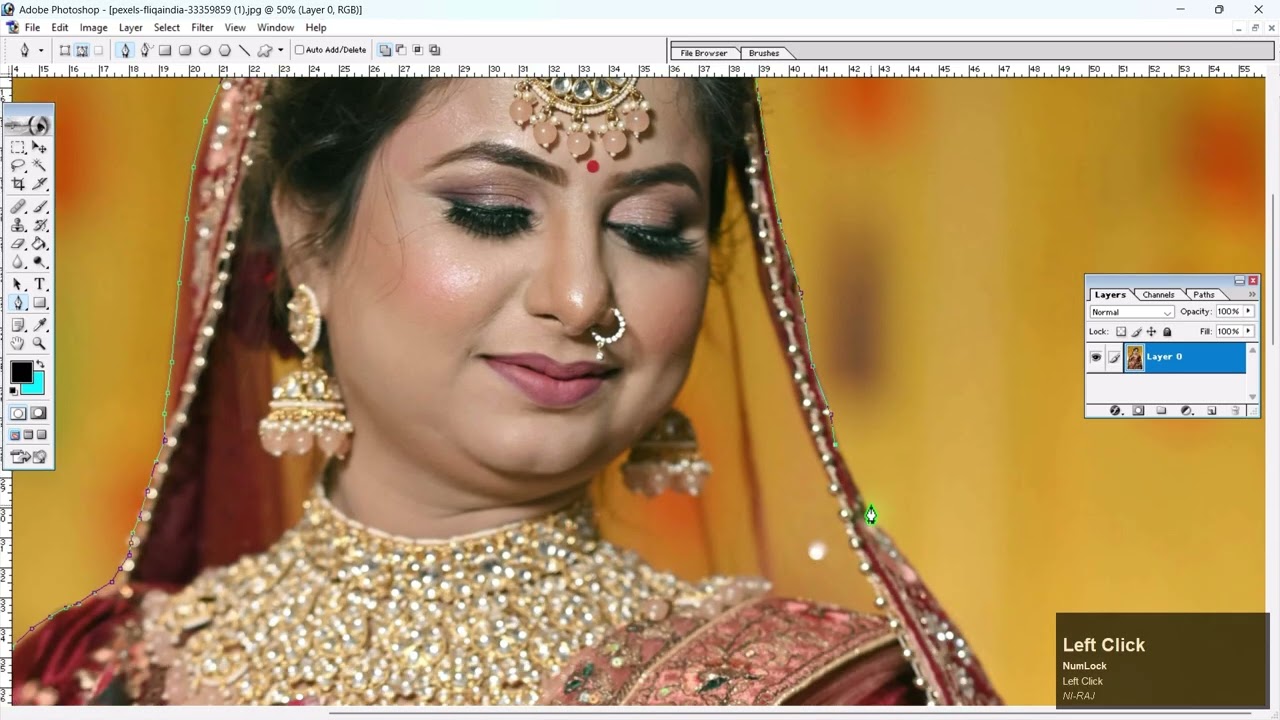
Task: Select the Lasso tool
Action: pos(18,166)
